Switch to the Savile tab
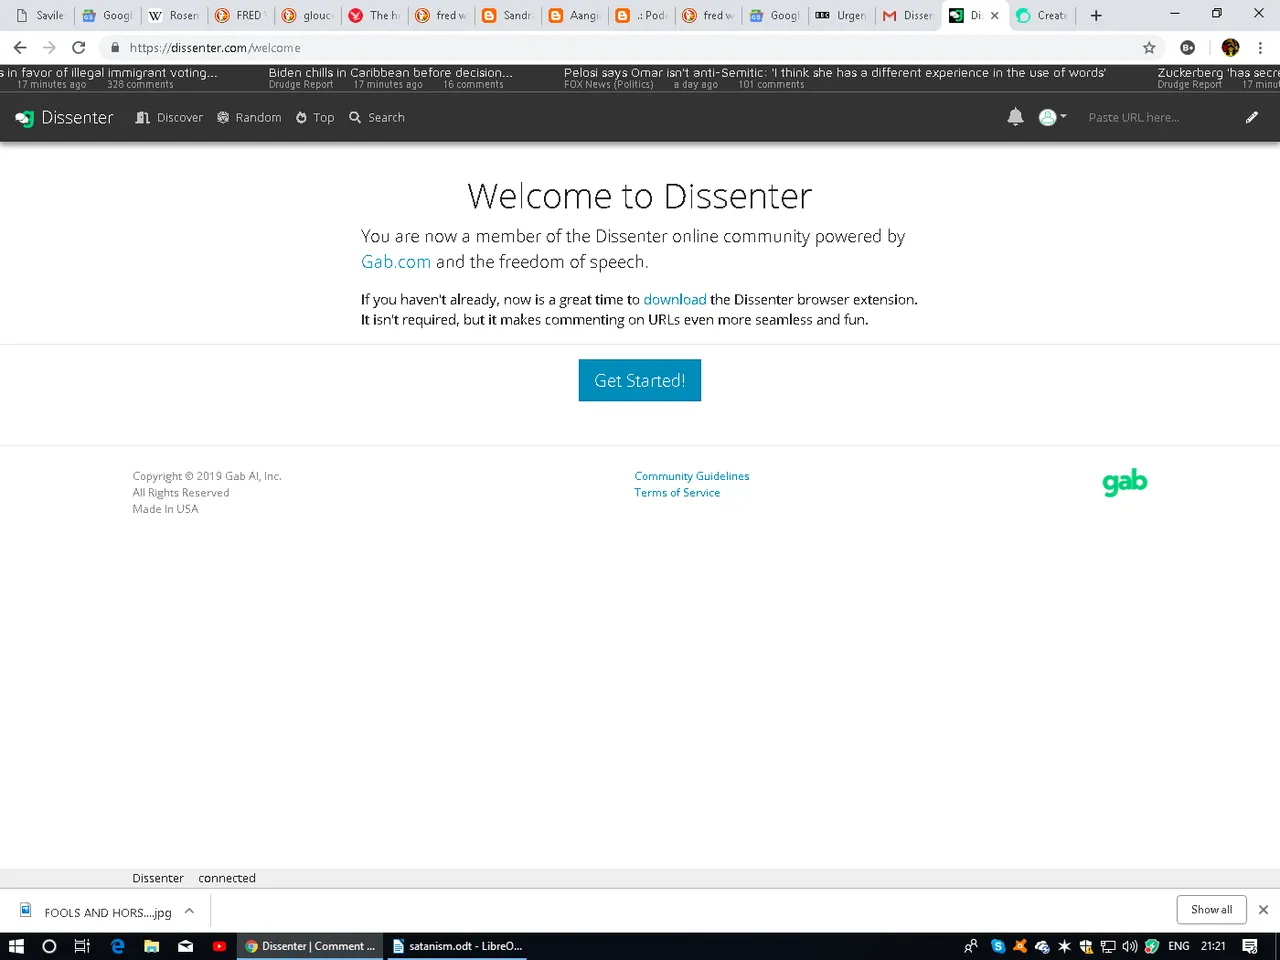Screen dimensions: 1280x960 (41, 15)
